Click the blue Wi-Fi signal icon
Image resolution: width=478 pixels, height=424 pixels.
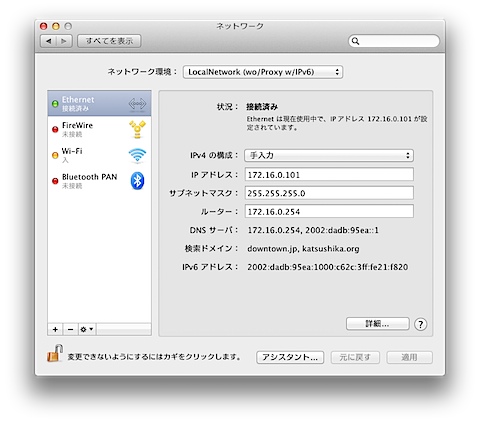tap(137, 155)
